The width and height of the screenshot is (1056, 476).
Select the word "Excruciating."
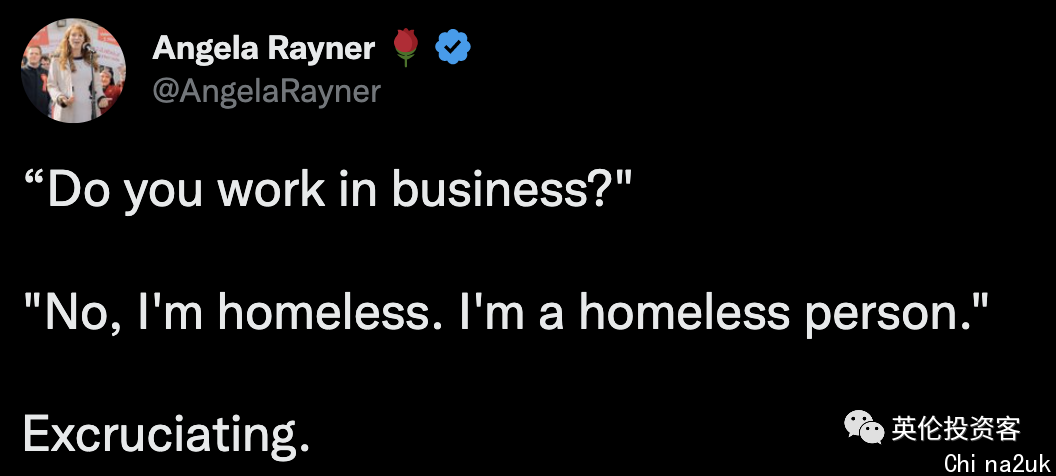tap(167, 434)
